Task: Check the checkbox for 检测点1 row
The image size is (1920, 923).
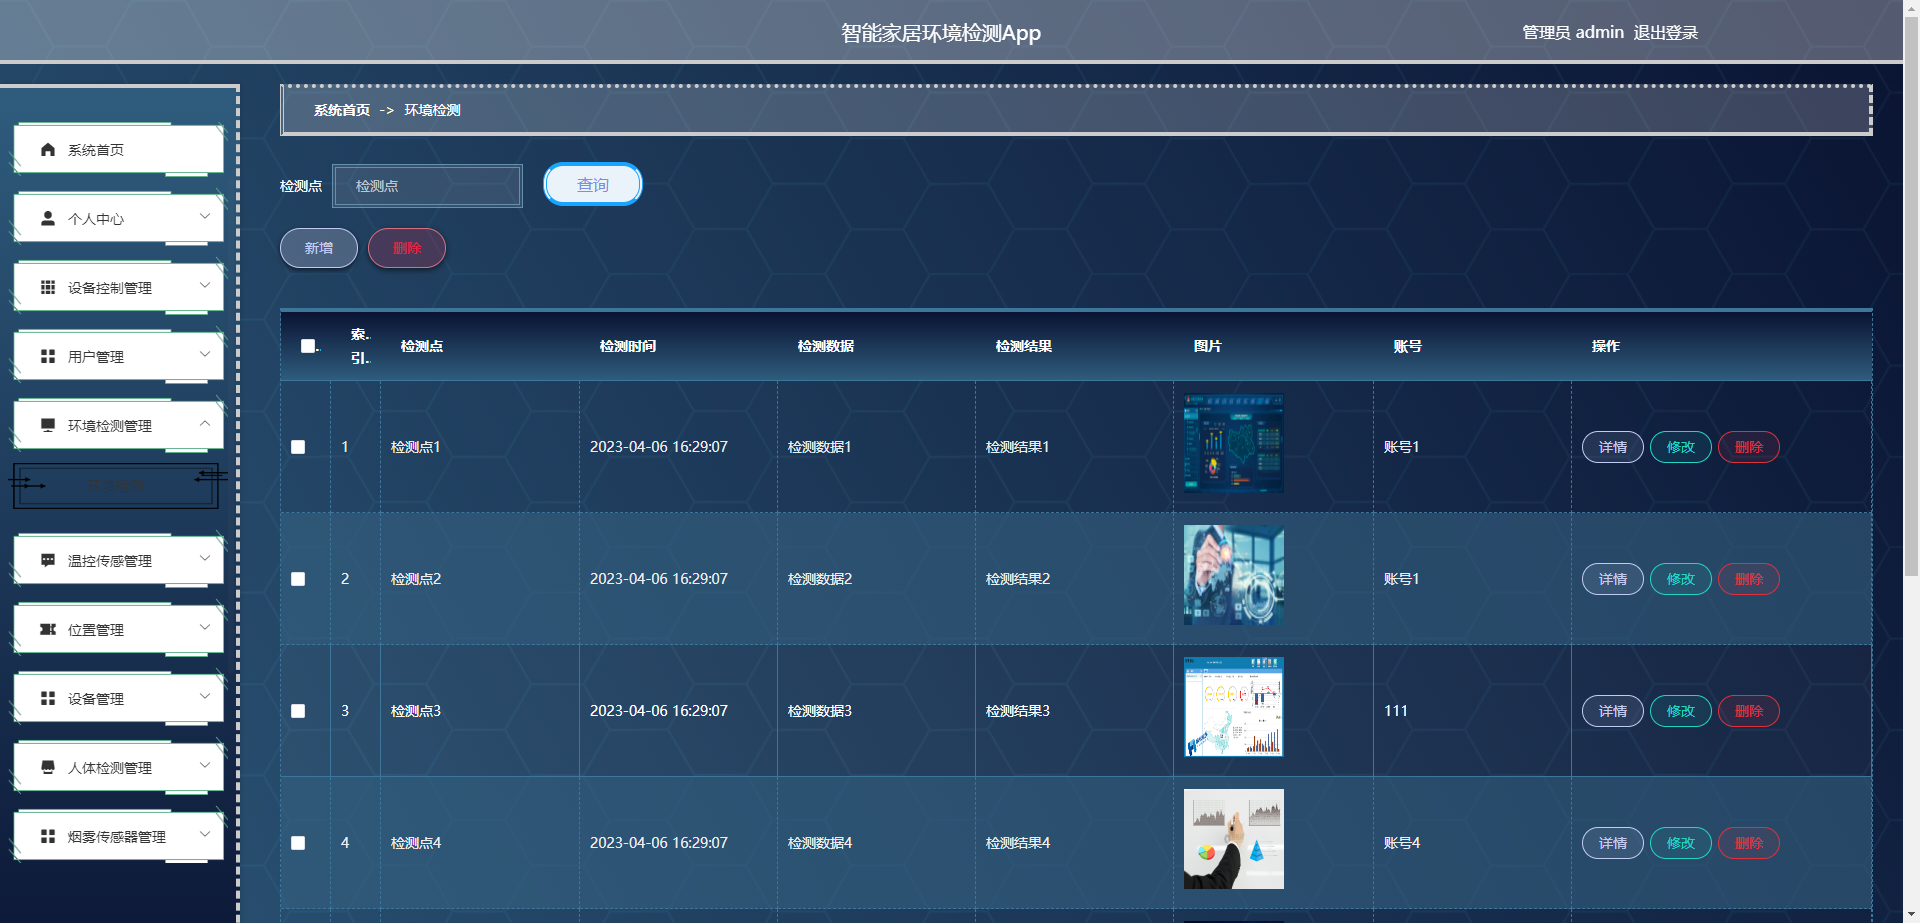Action: click(x=297, y=447)
